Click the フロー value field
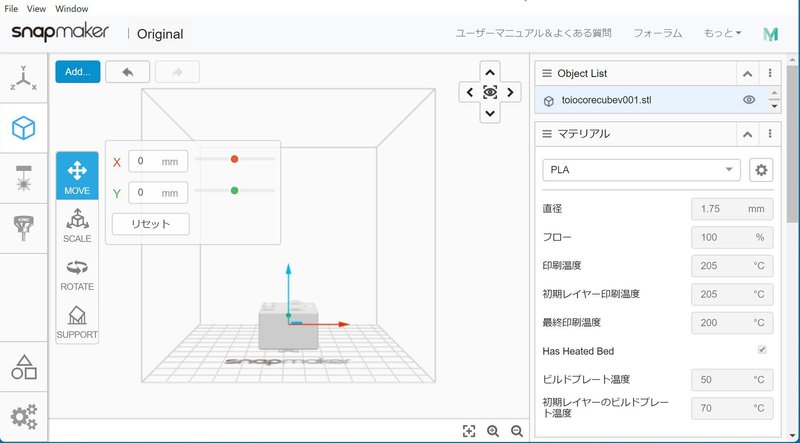 pyautogui.click(x=732, y=237)
